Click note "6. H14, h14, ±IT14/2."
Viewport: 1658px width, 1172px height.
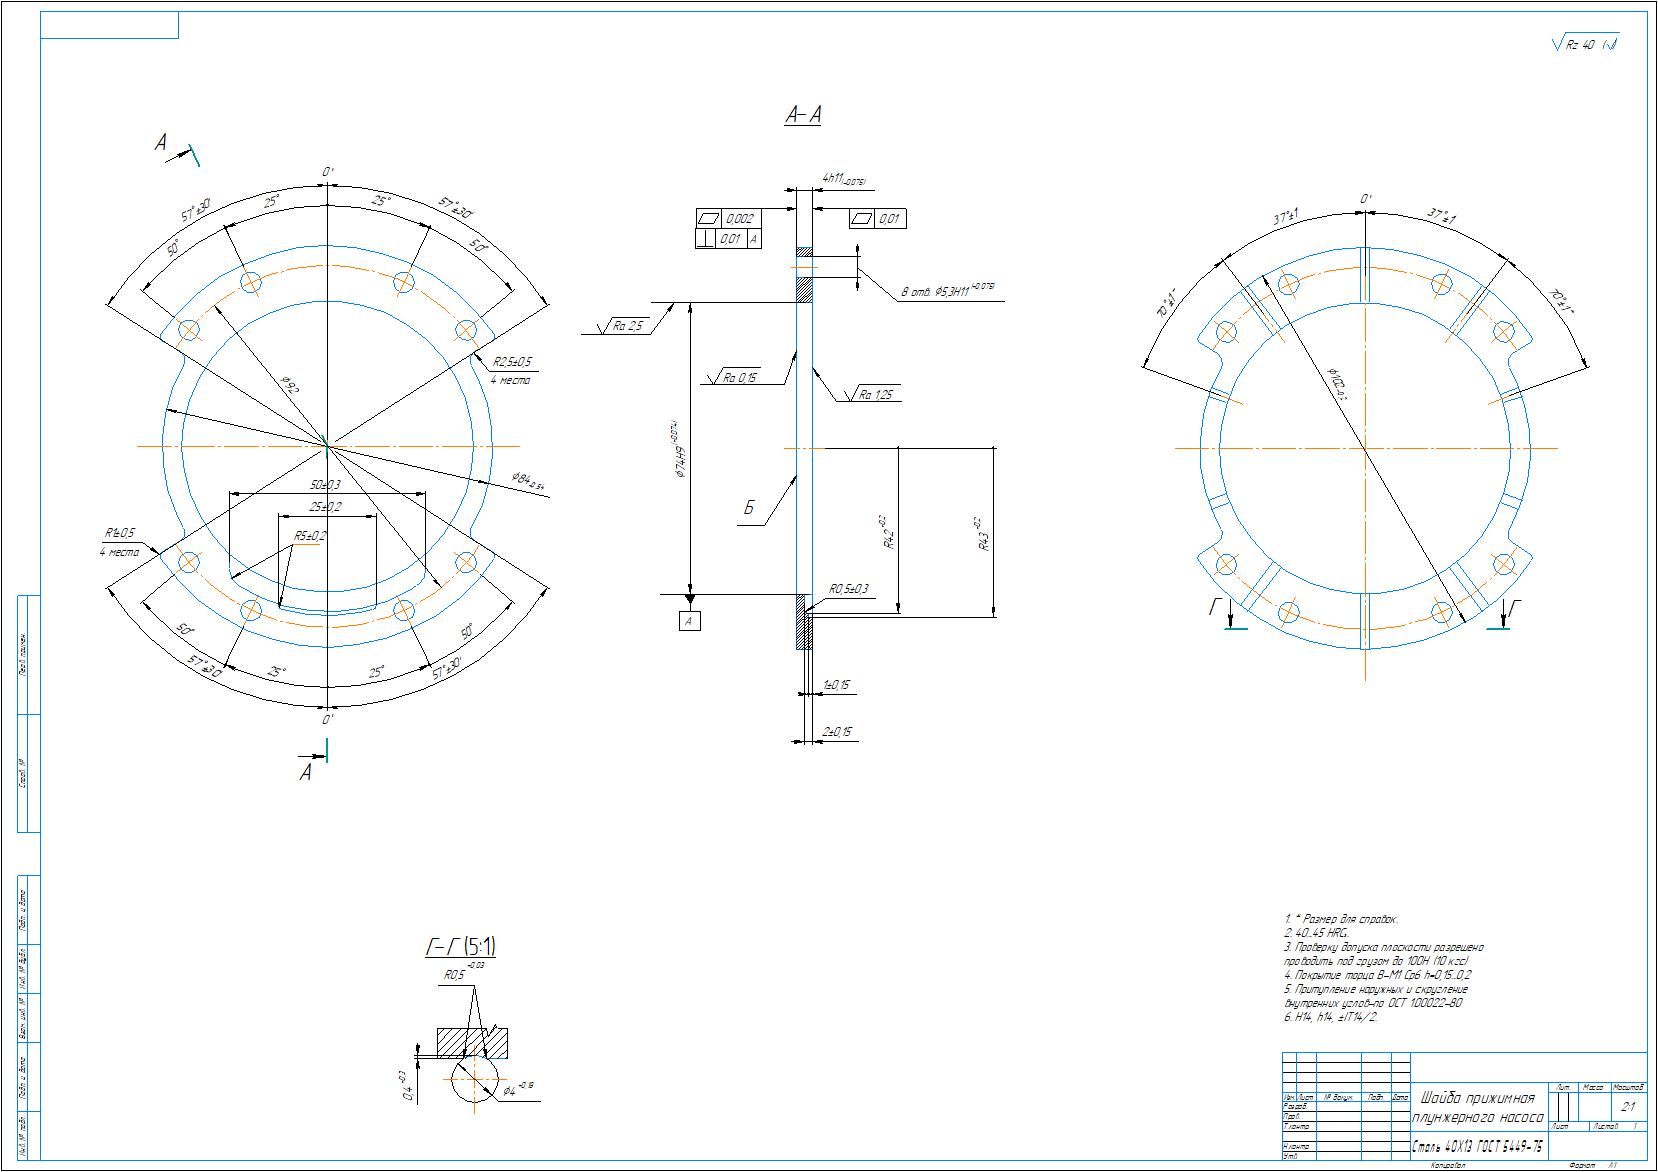(x=1331, y=1016)
